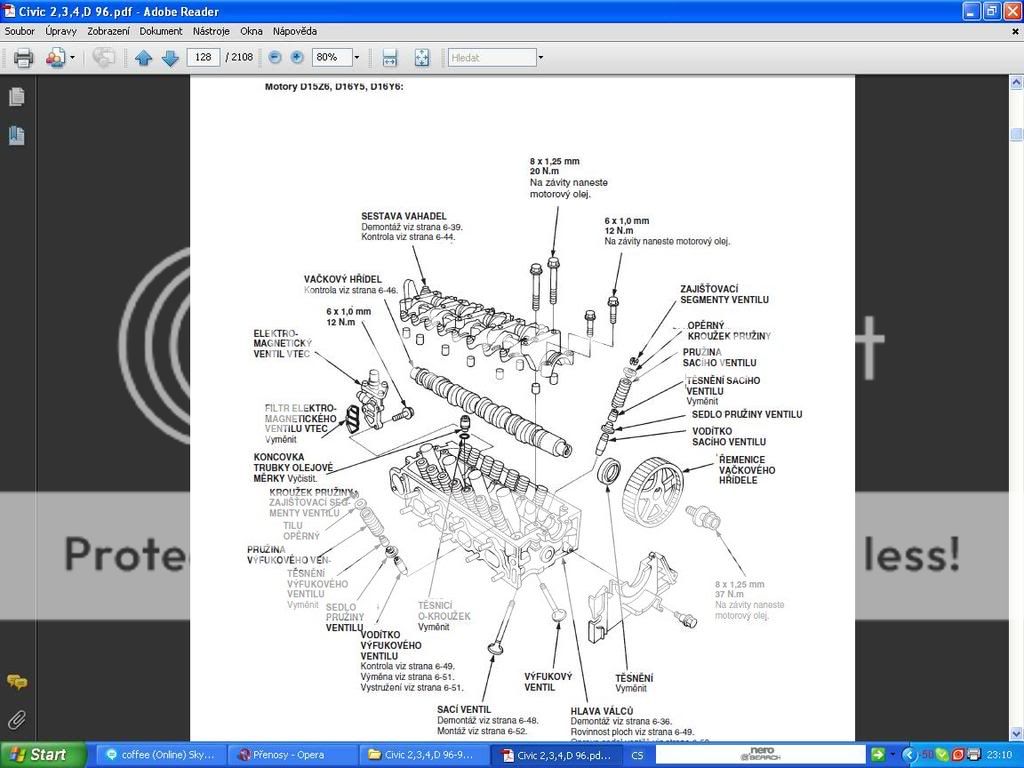Screen dimensions: 1024x768
Task: Click the page number input field
Action: tap(203, 58)
